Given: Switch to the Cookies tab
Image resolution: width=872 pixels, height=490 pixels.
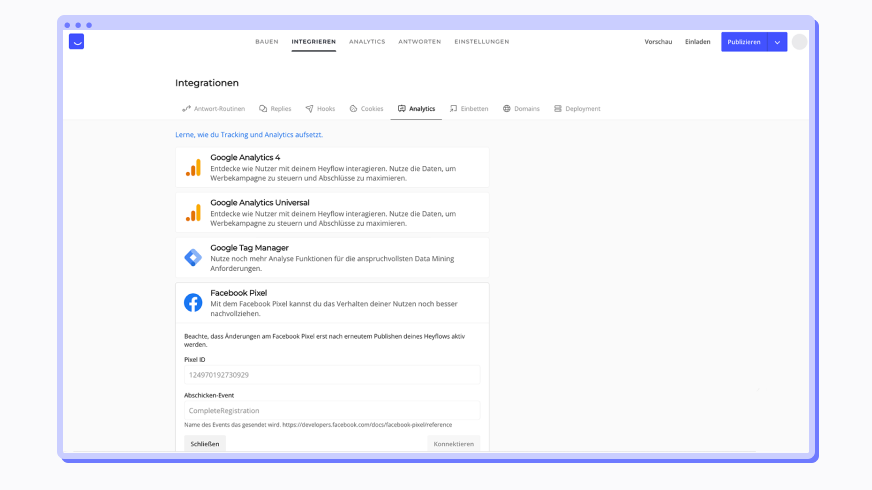Looking at the screenshot, I should (366, 108).
